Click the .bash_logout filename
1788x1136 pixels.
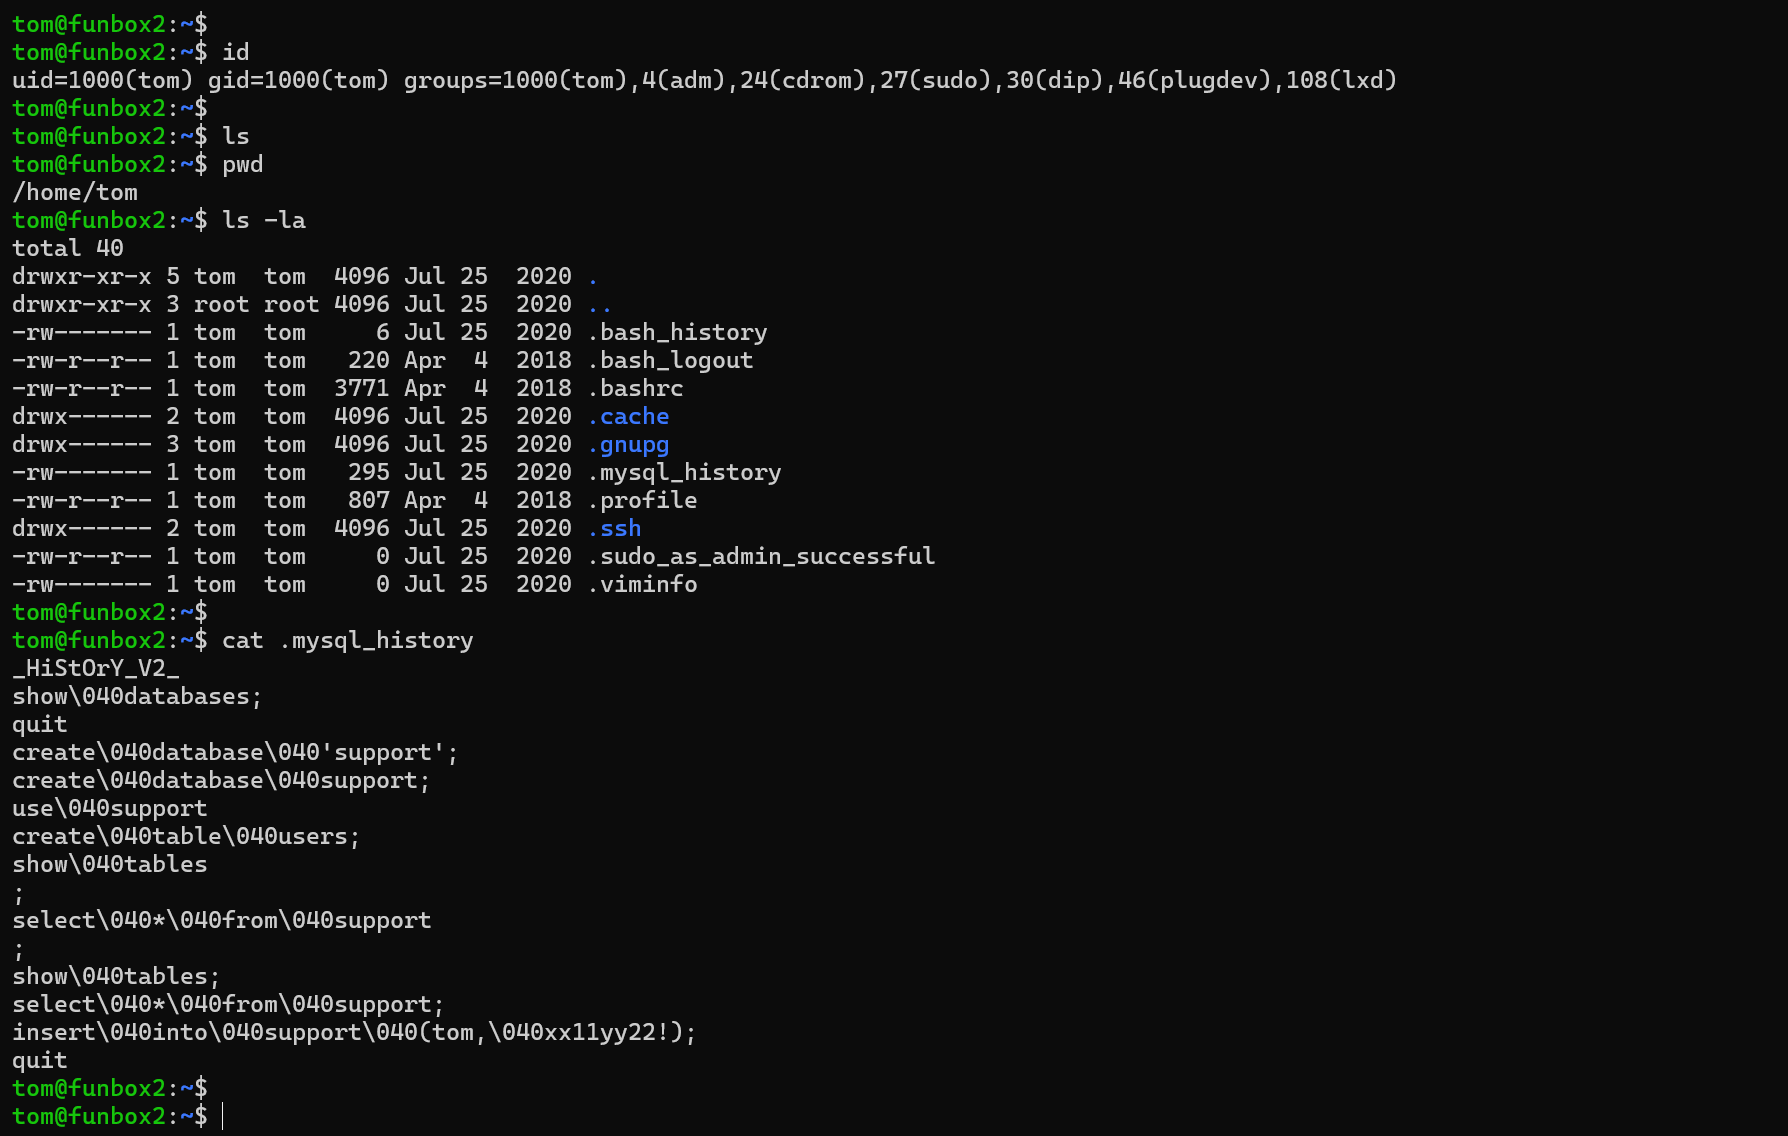[x=670, y=360]
